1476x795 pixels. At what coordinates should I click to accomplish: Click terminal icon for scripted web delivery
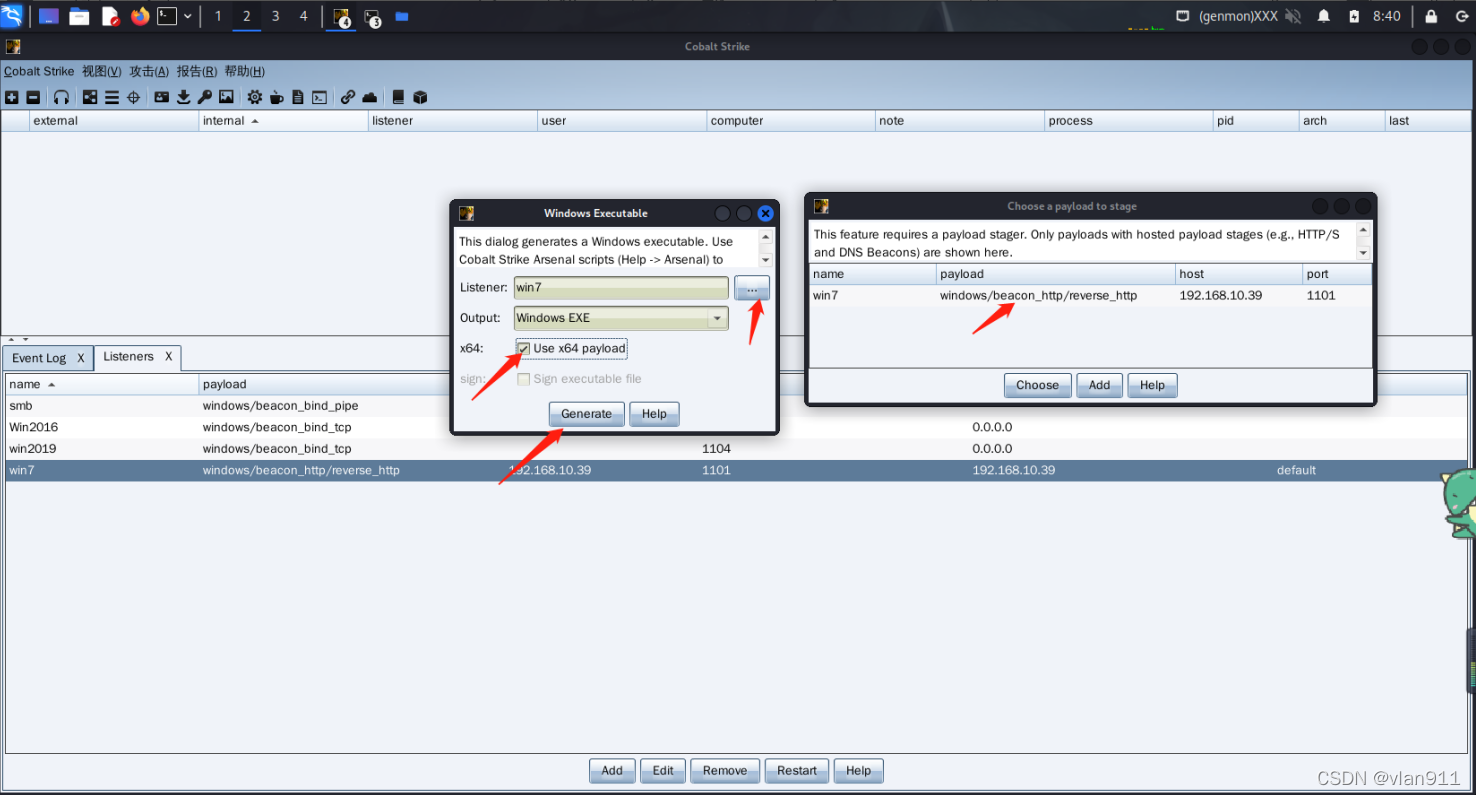tap(319, 97)
